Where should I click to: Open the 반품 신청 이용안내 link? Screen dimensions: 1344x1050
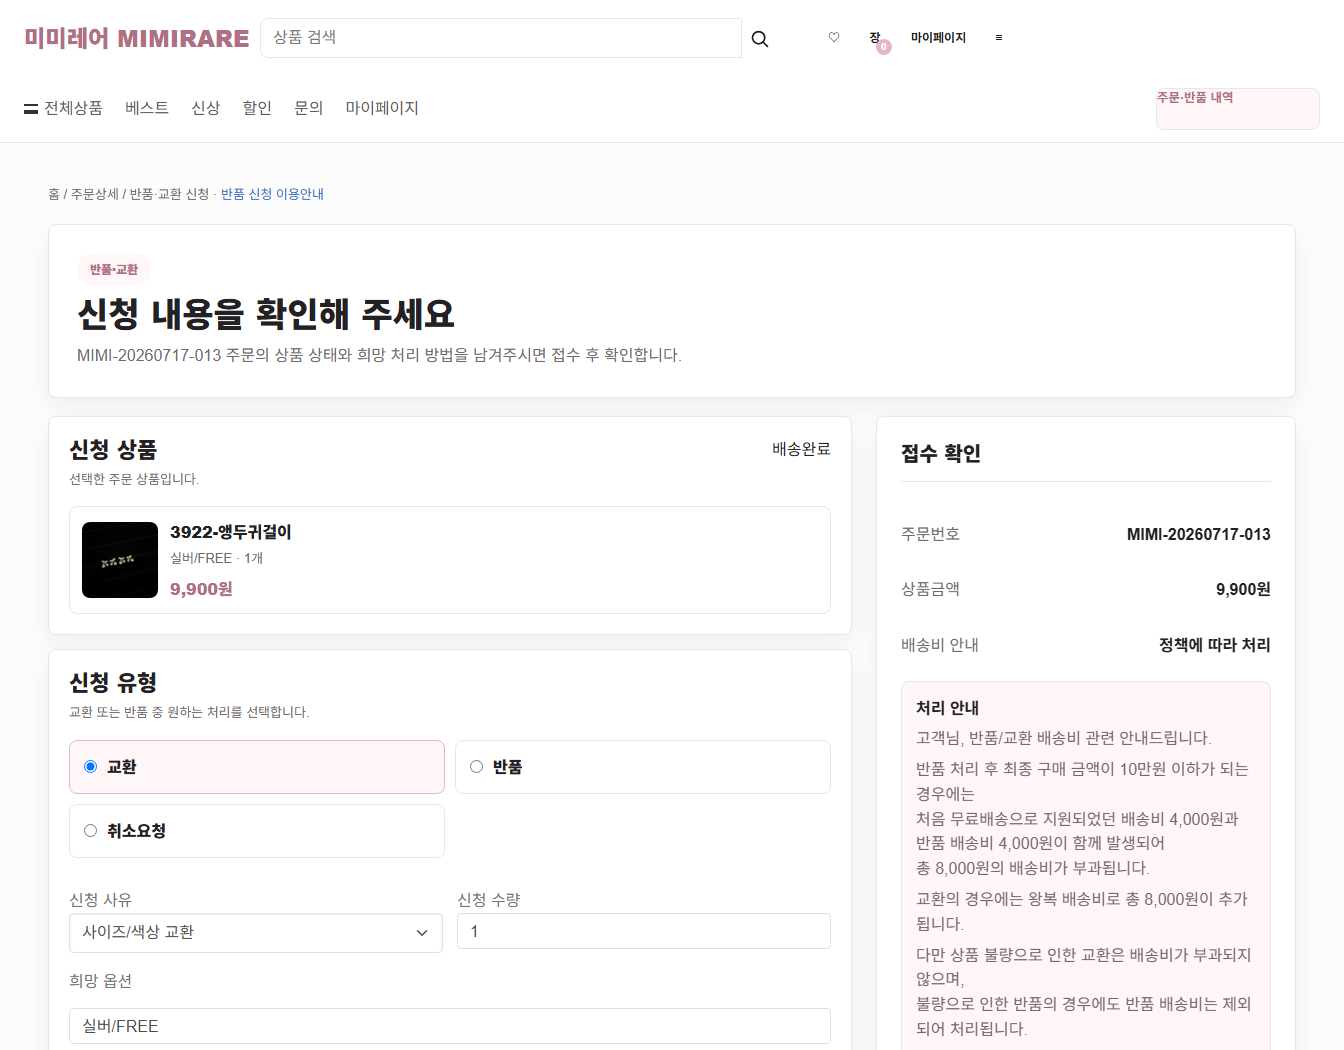272,194
